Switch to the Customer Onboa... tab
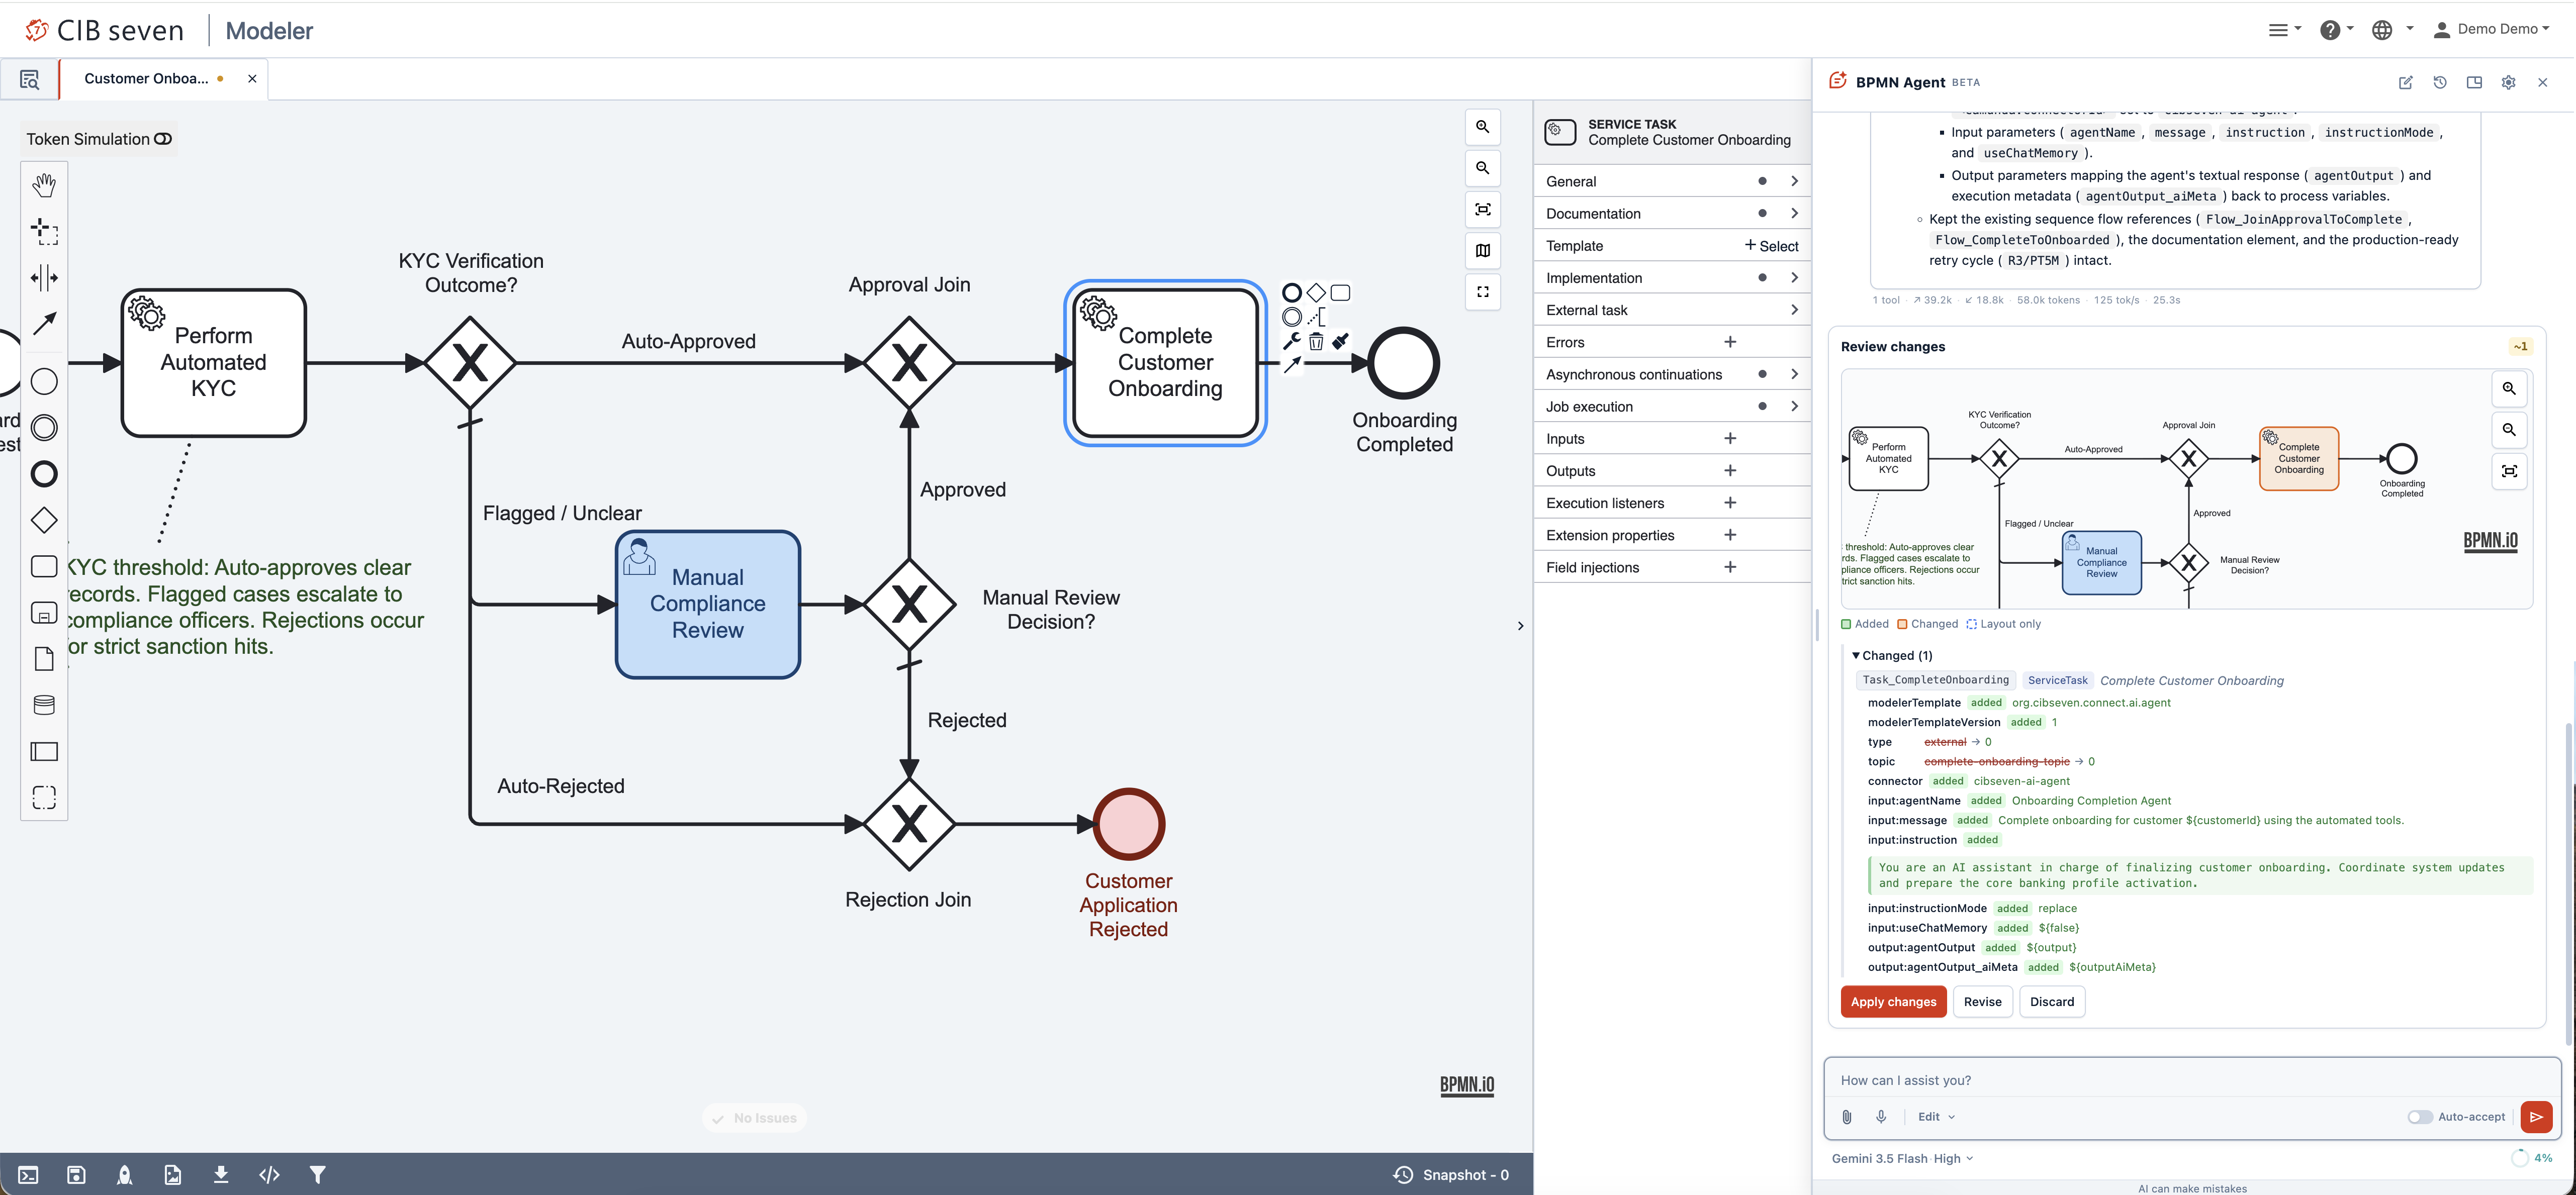 (x=147, y=79)
